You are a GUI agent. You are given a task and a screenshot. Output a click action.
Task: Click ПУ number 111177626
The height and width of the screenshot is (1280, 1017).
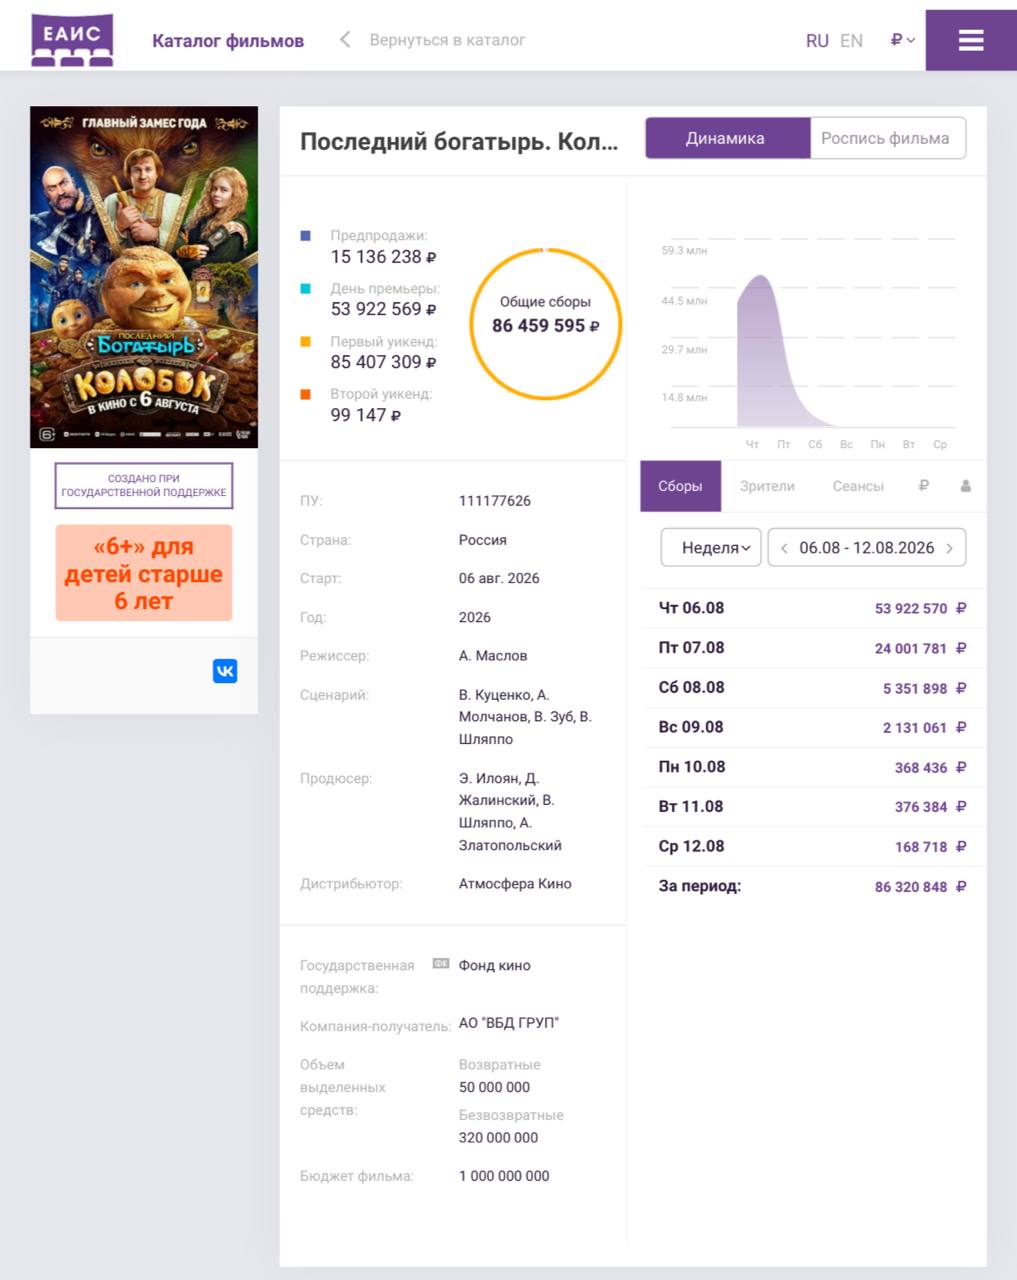[x=495, y=501]
